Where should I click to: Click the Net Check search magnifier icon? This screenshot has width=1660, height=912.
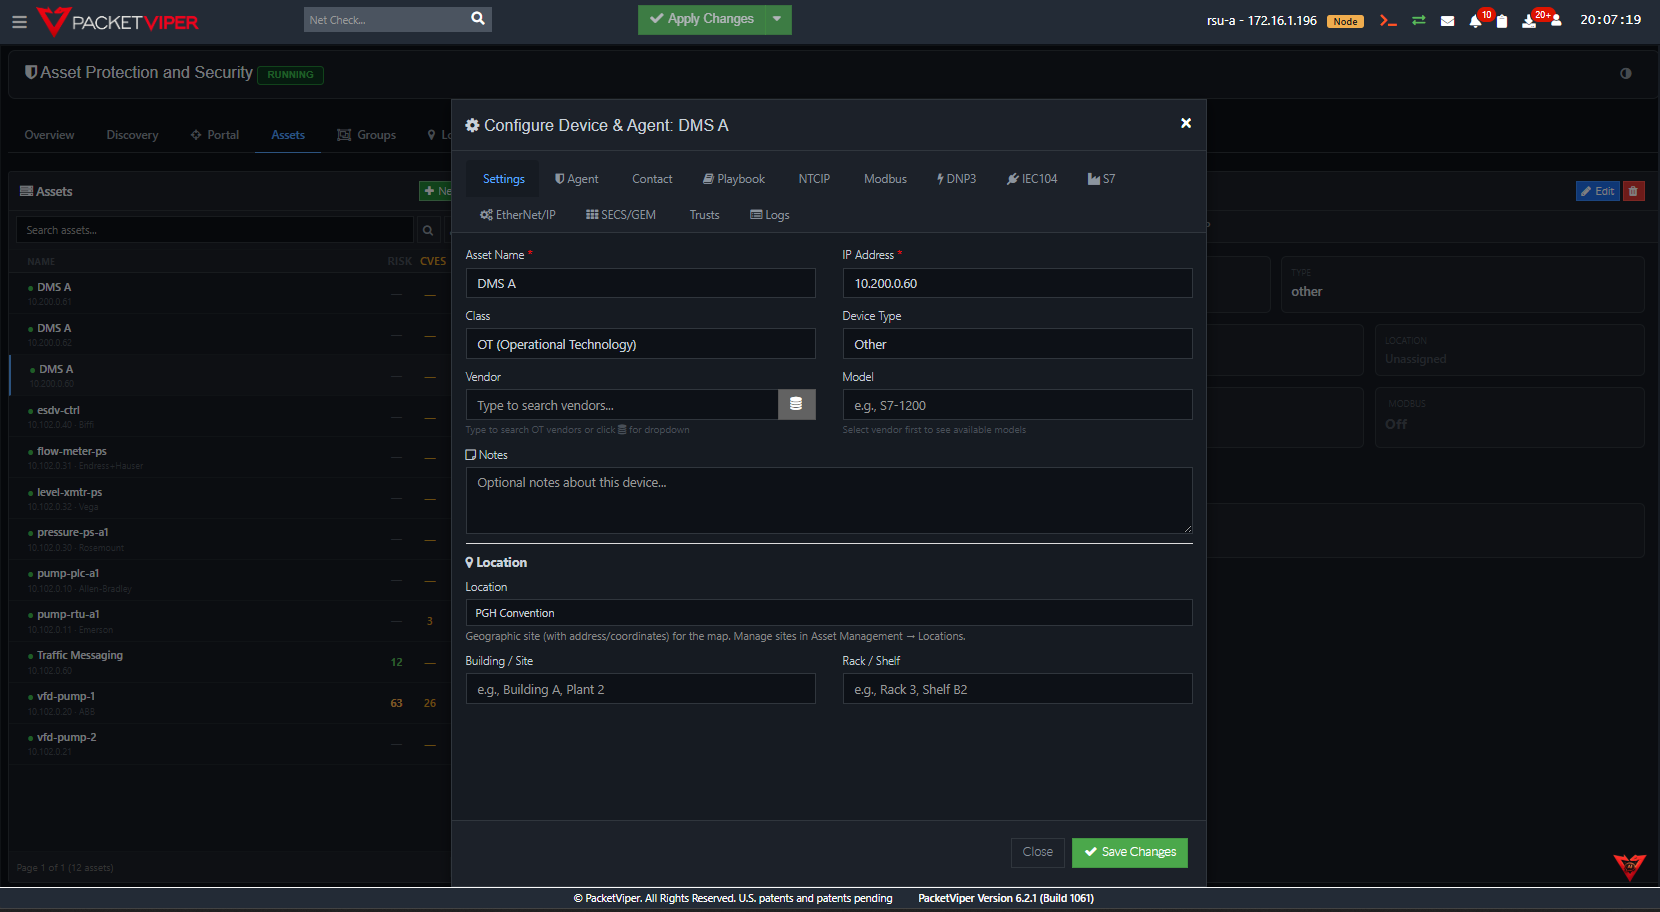pyautogui.click(x=478, y=19)
